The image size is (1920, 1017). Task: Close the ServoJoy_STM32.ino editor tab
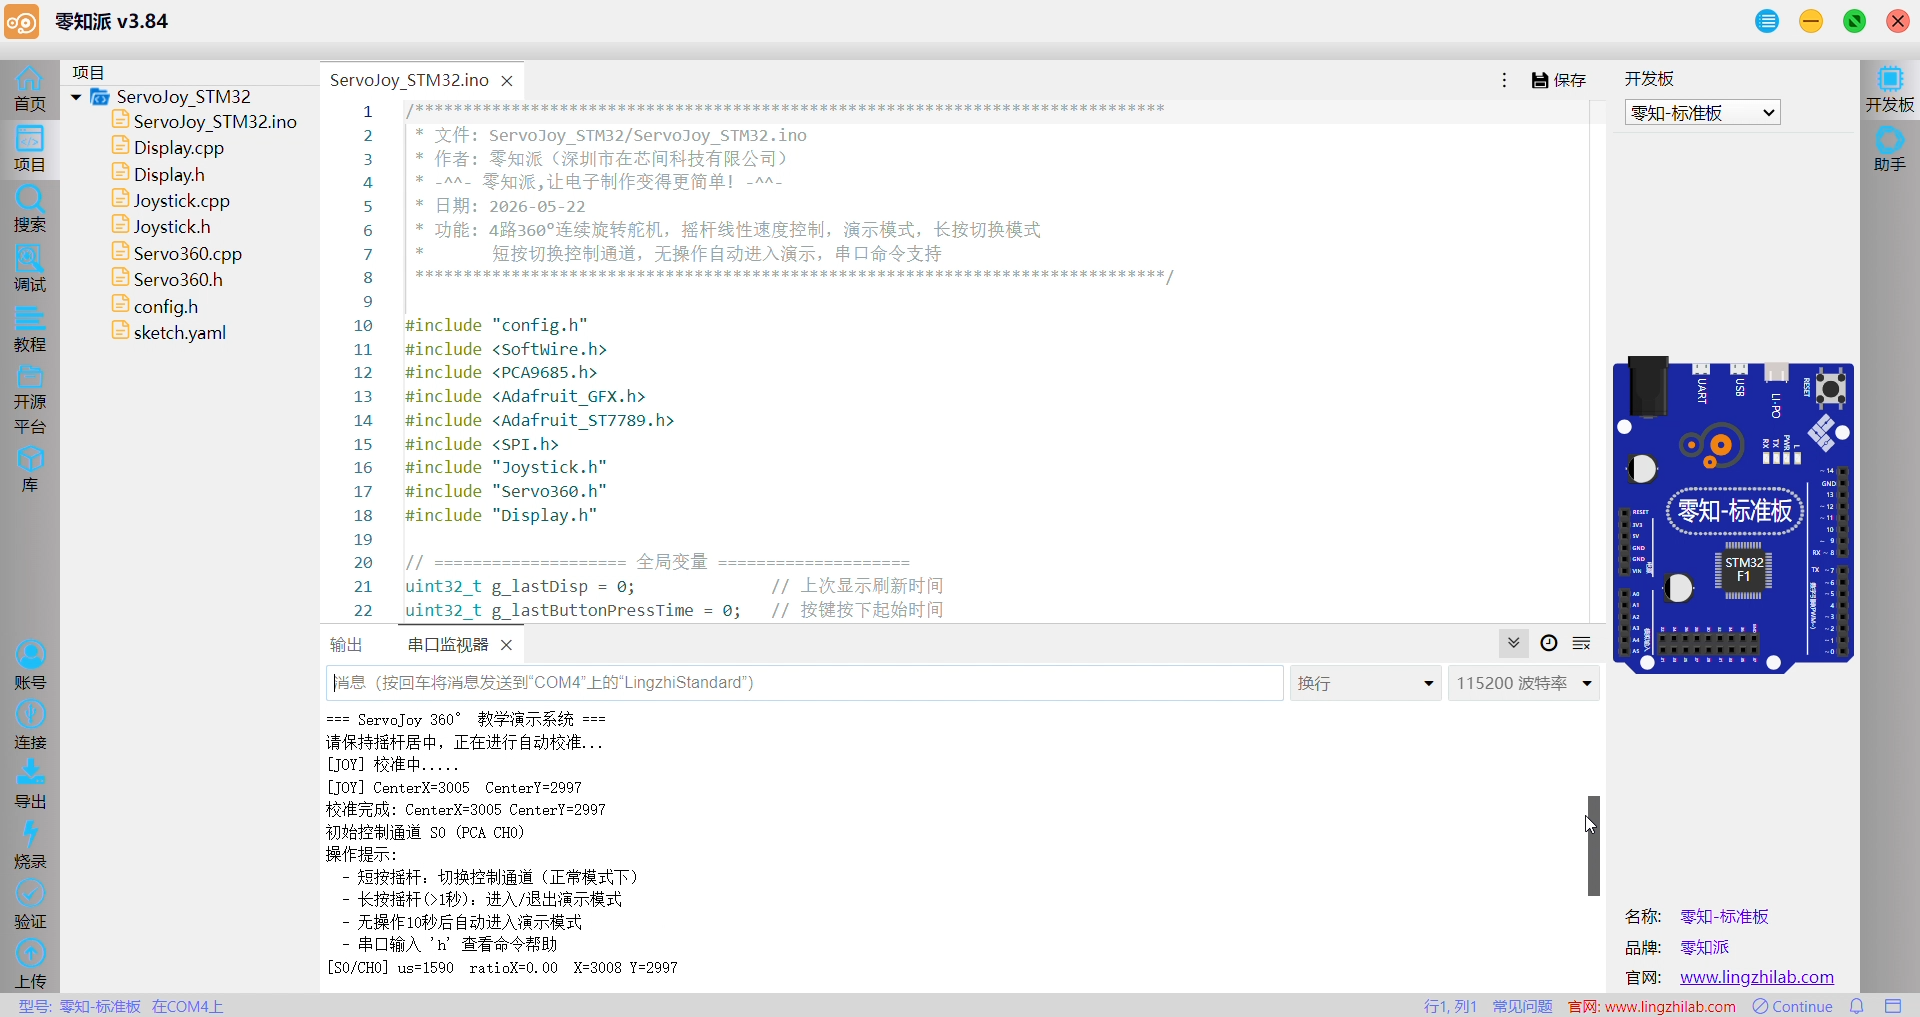[507, 81]
